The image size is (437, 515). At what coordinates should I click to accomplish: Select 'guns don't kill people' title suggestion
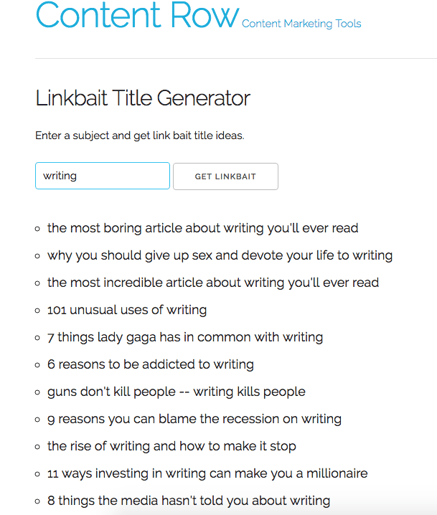pos(176,392)
